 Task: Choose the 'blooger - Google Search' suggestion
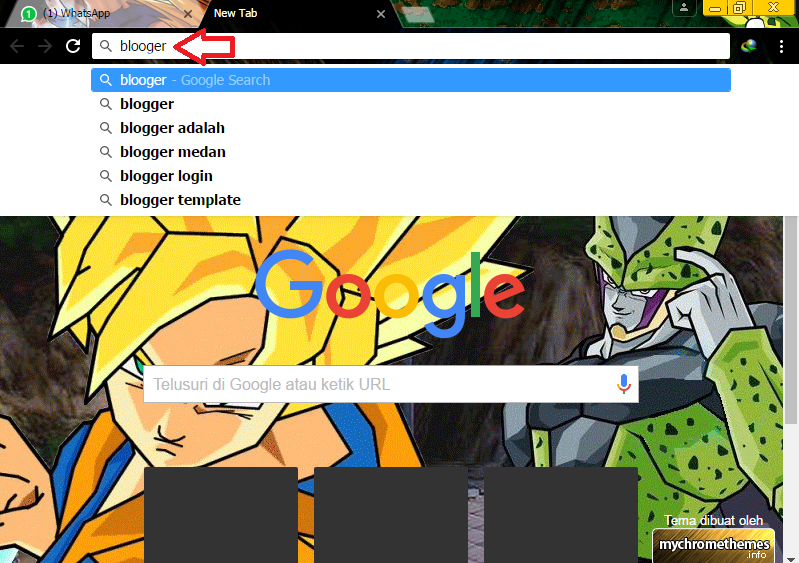[x=411, y=80]
